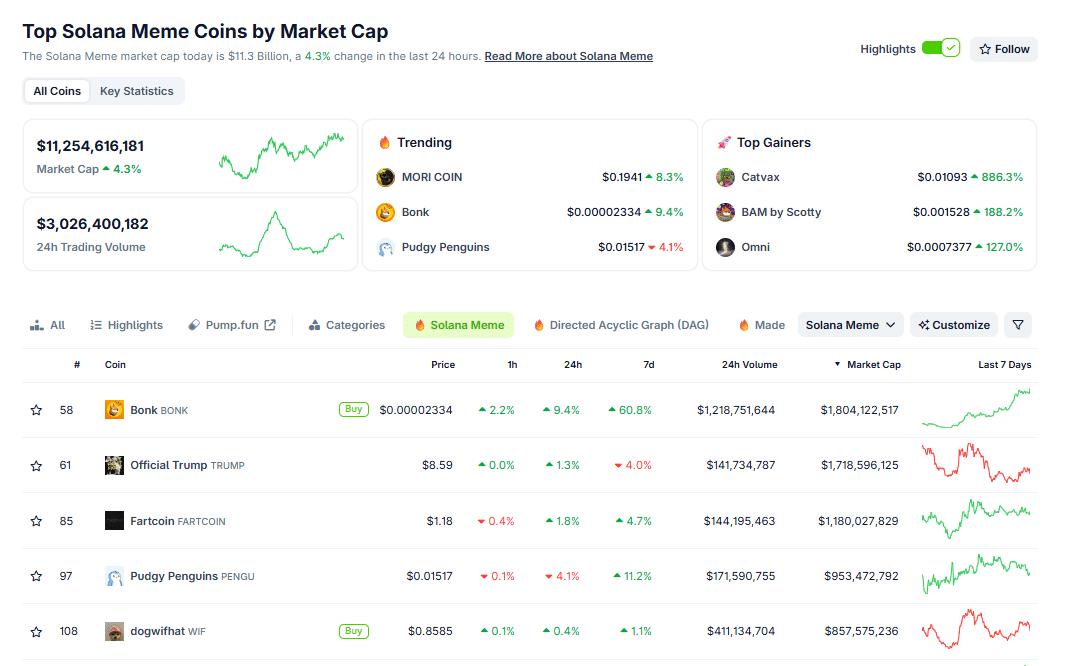Image resolution: width=1066 pixels, height=666 pixels.
Task: Sort by the 24h column header
Action: [x=572, y=365]
